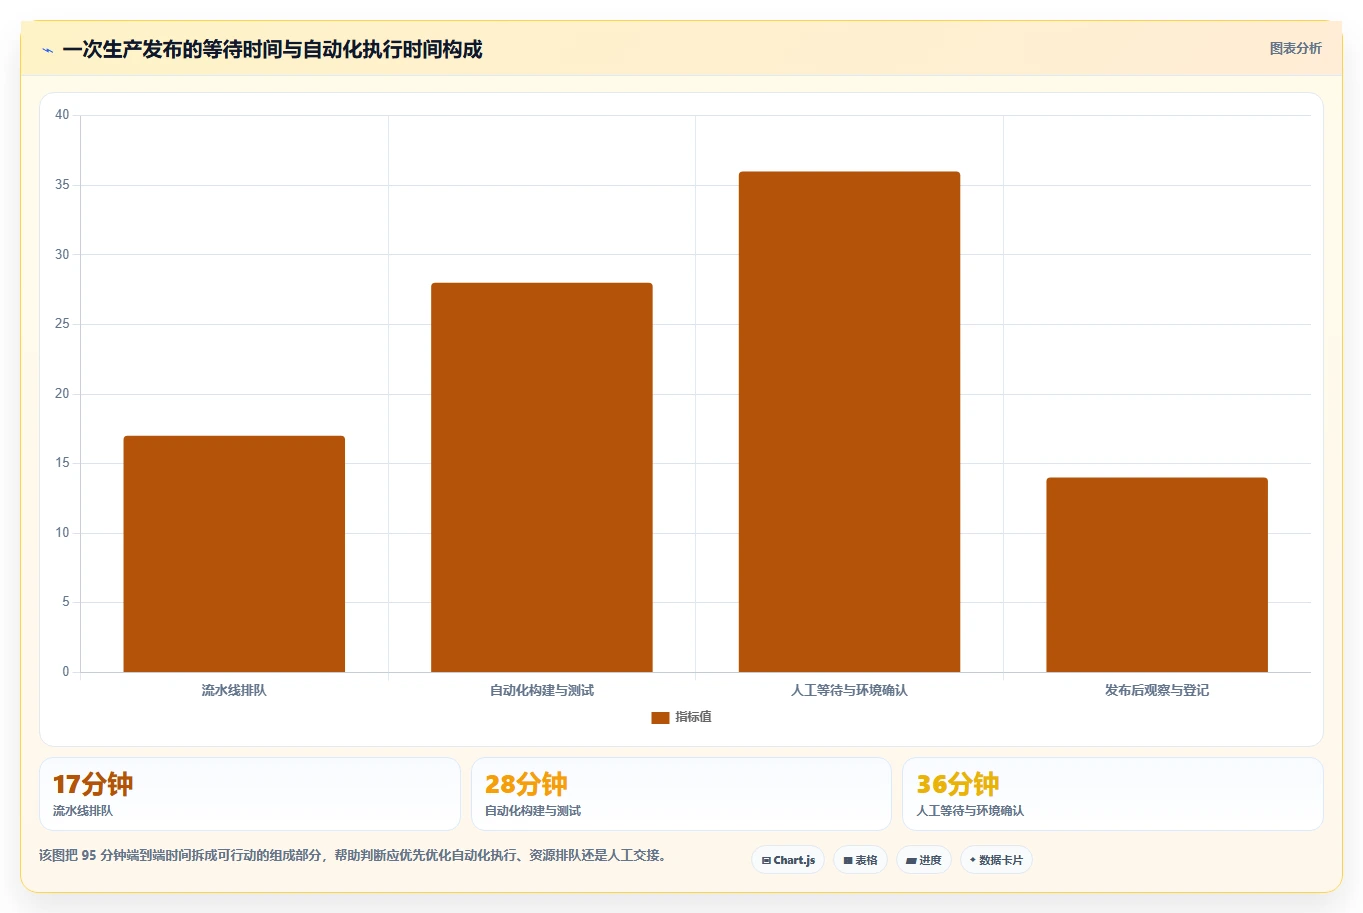This screenshot has width=1363, height=913.
Task: Toggle the 指标值 legend color swatch
Action: point(660,717)
